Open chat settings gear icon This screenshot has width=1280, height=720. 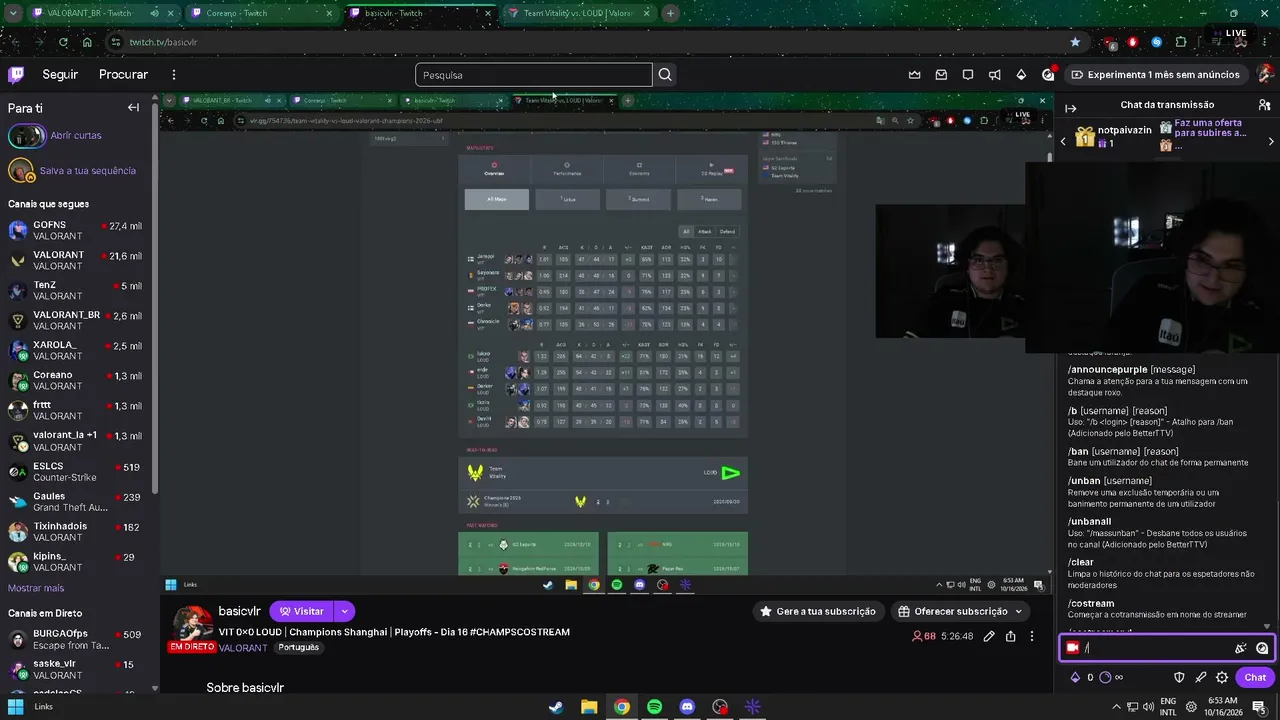tap(1222, 677)
